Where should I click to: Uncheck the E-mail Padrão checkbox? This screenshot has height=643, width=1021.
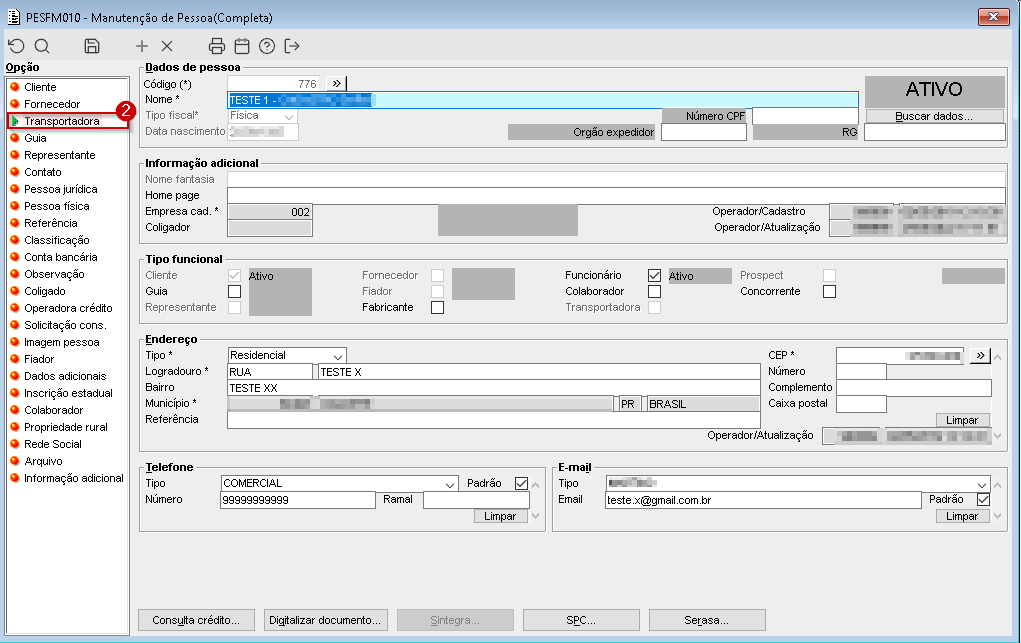pyautogui.click(x=983, y=500)
